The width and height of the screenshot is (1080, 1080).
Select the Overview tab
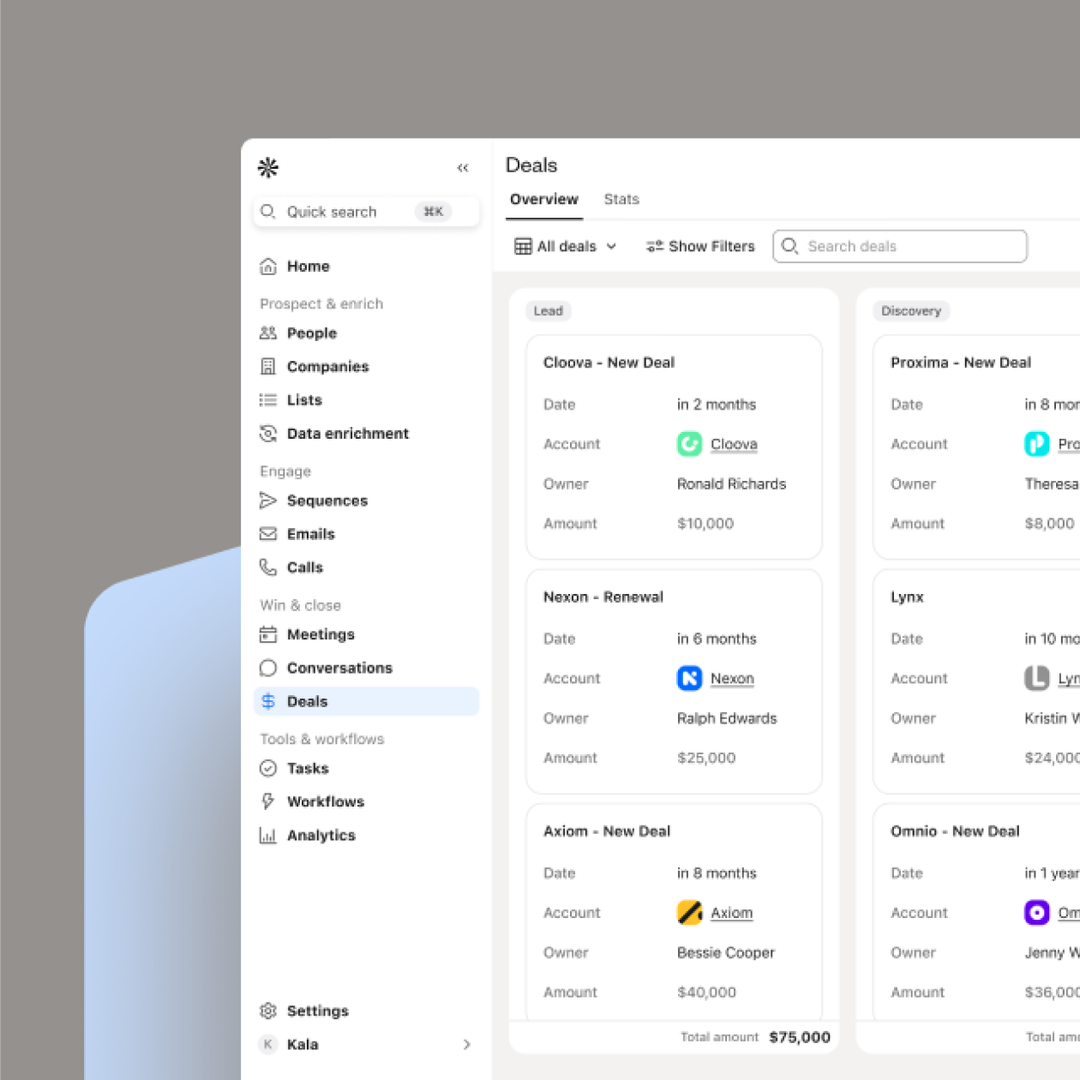point(544,199)
